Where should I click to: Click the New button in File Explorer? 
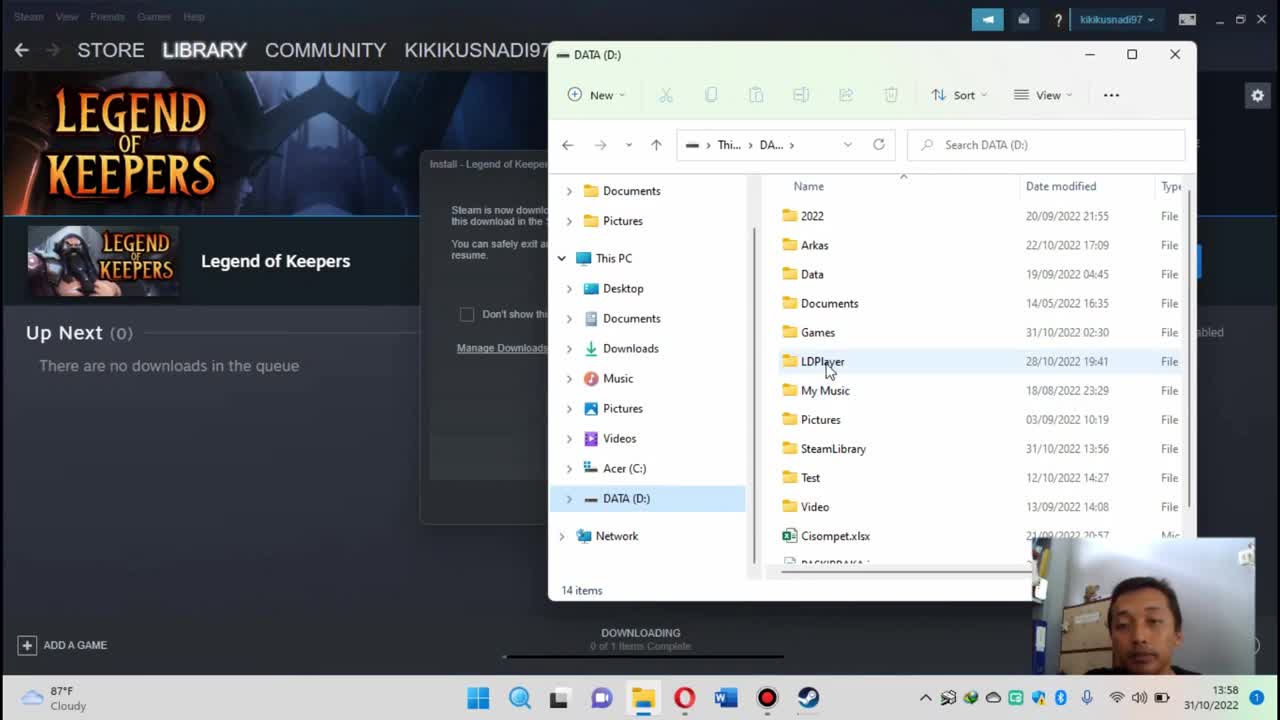(x=596, y=95)
